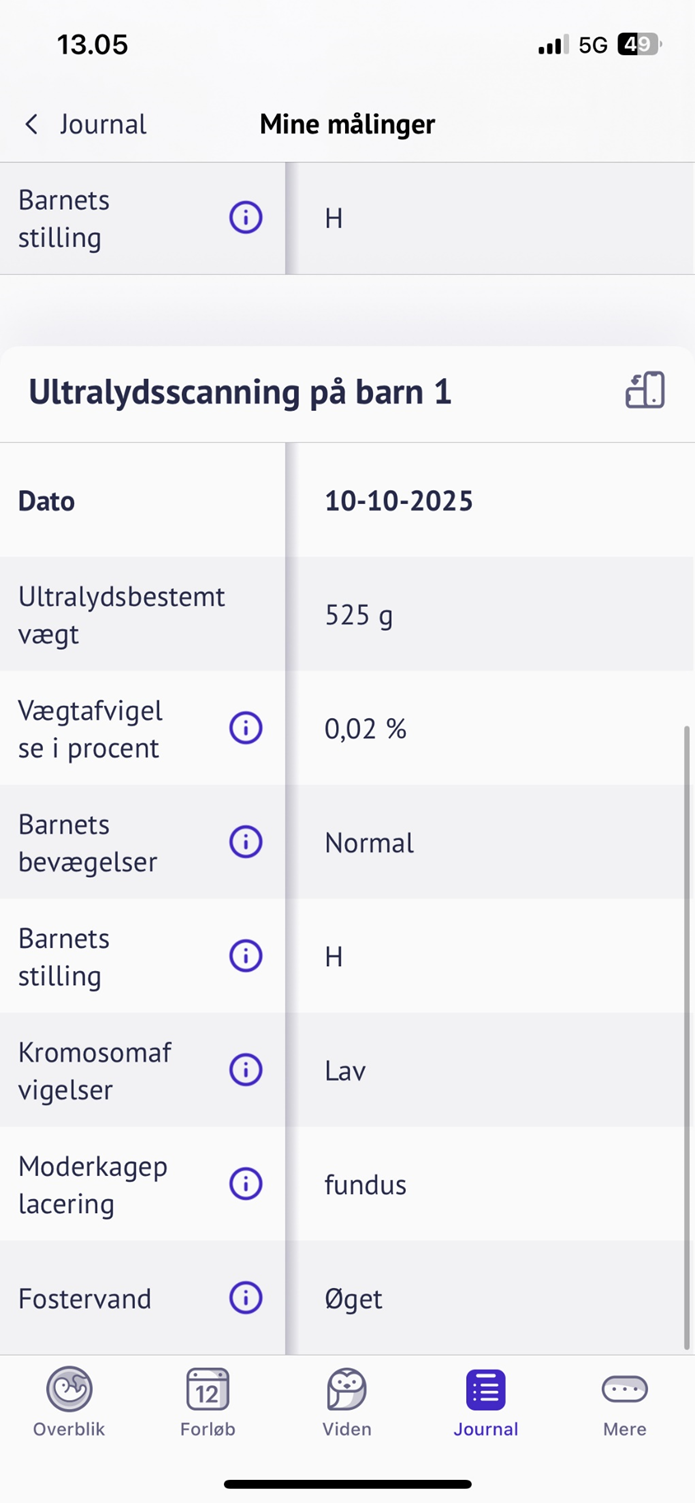Viewport: 695px width, 1503px height.
Task: Tap info icon for Barnets stilling under ultrasound
Action: [246, 956]
